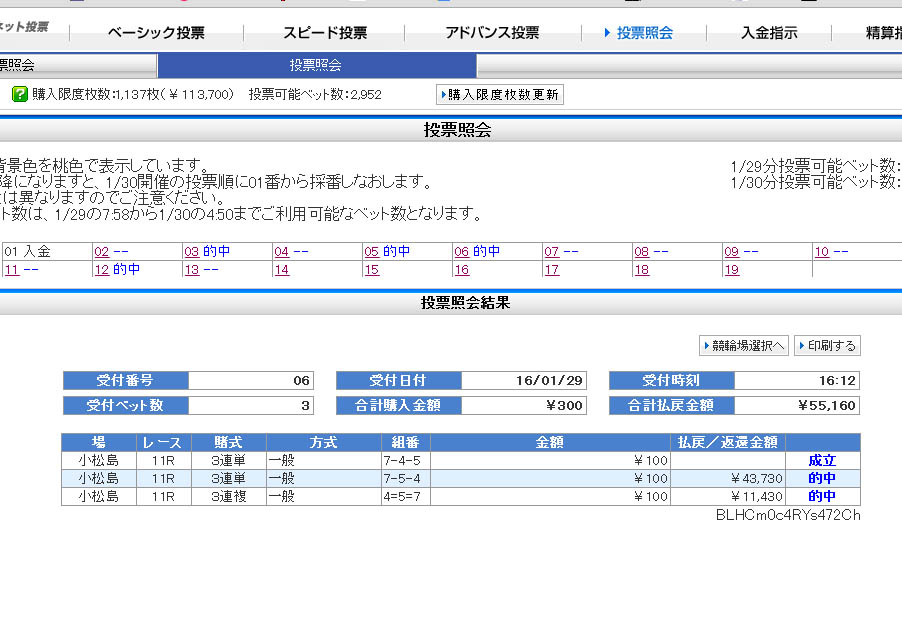Open receipt number 02 link
The height and width of the screenshot is (632, 902).
101,252
